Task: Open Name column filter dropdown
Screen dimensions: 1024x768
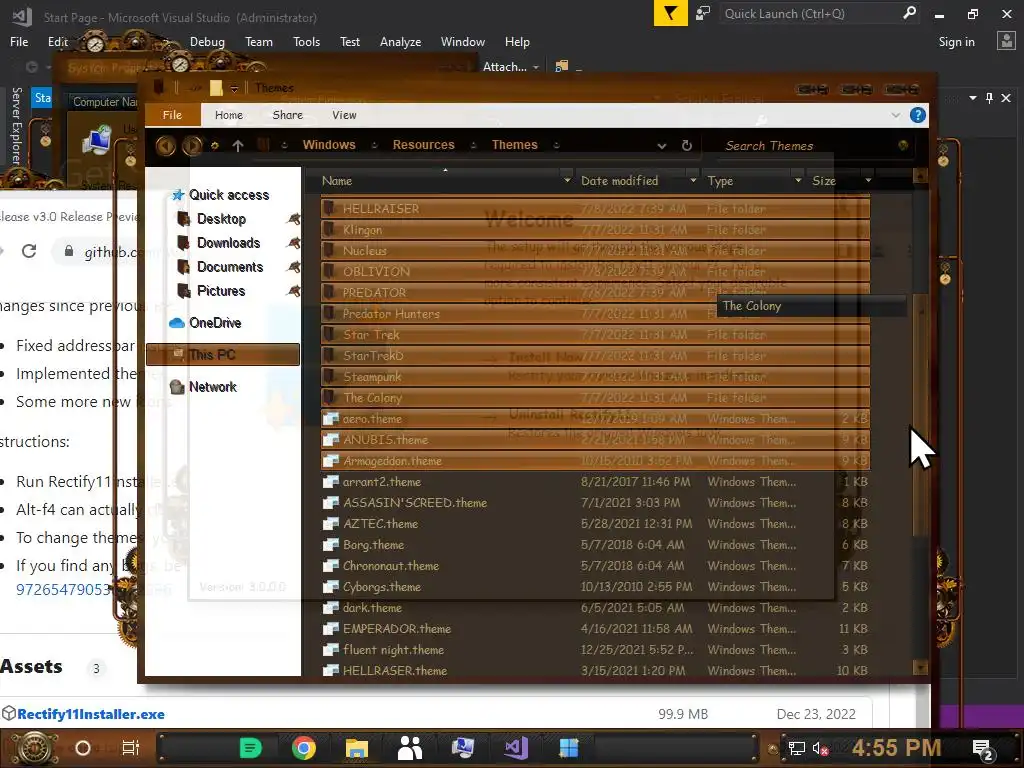Action: click(x=567, y=180)
